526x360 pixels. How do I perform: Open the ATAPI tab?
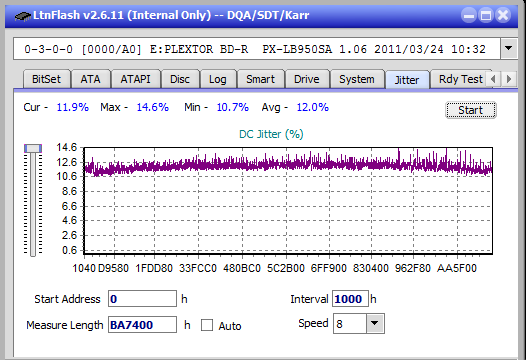tap(136, 79)
